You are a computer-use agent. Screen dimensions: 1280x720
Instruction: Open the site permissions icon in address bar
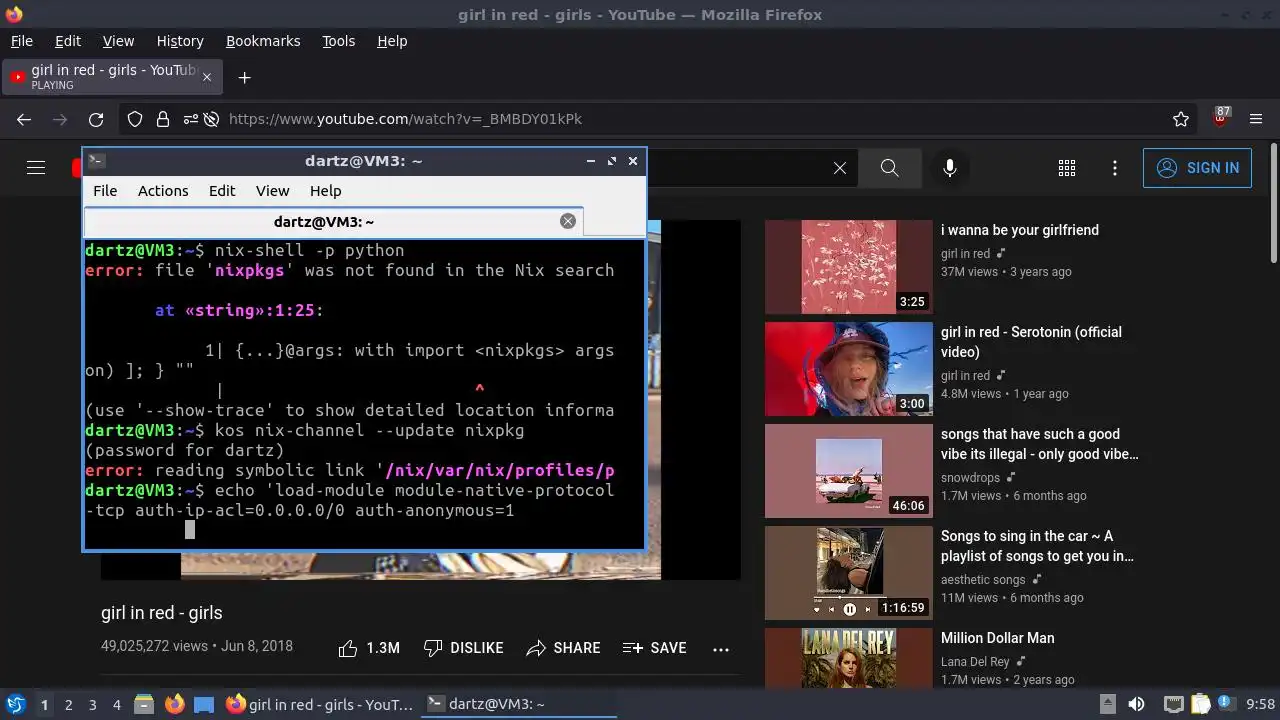(189, 119)
